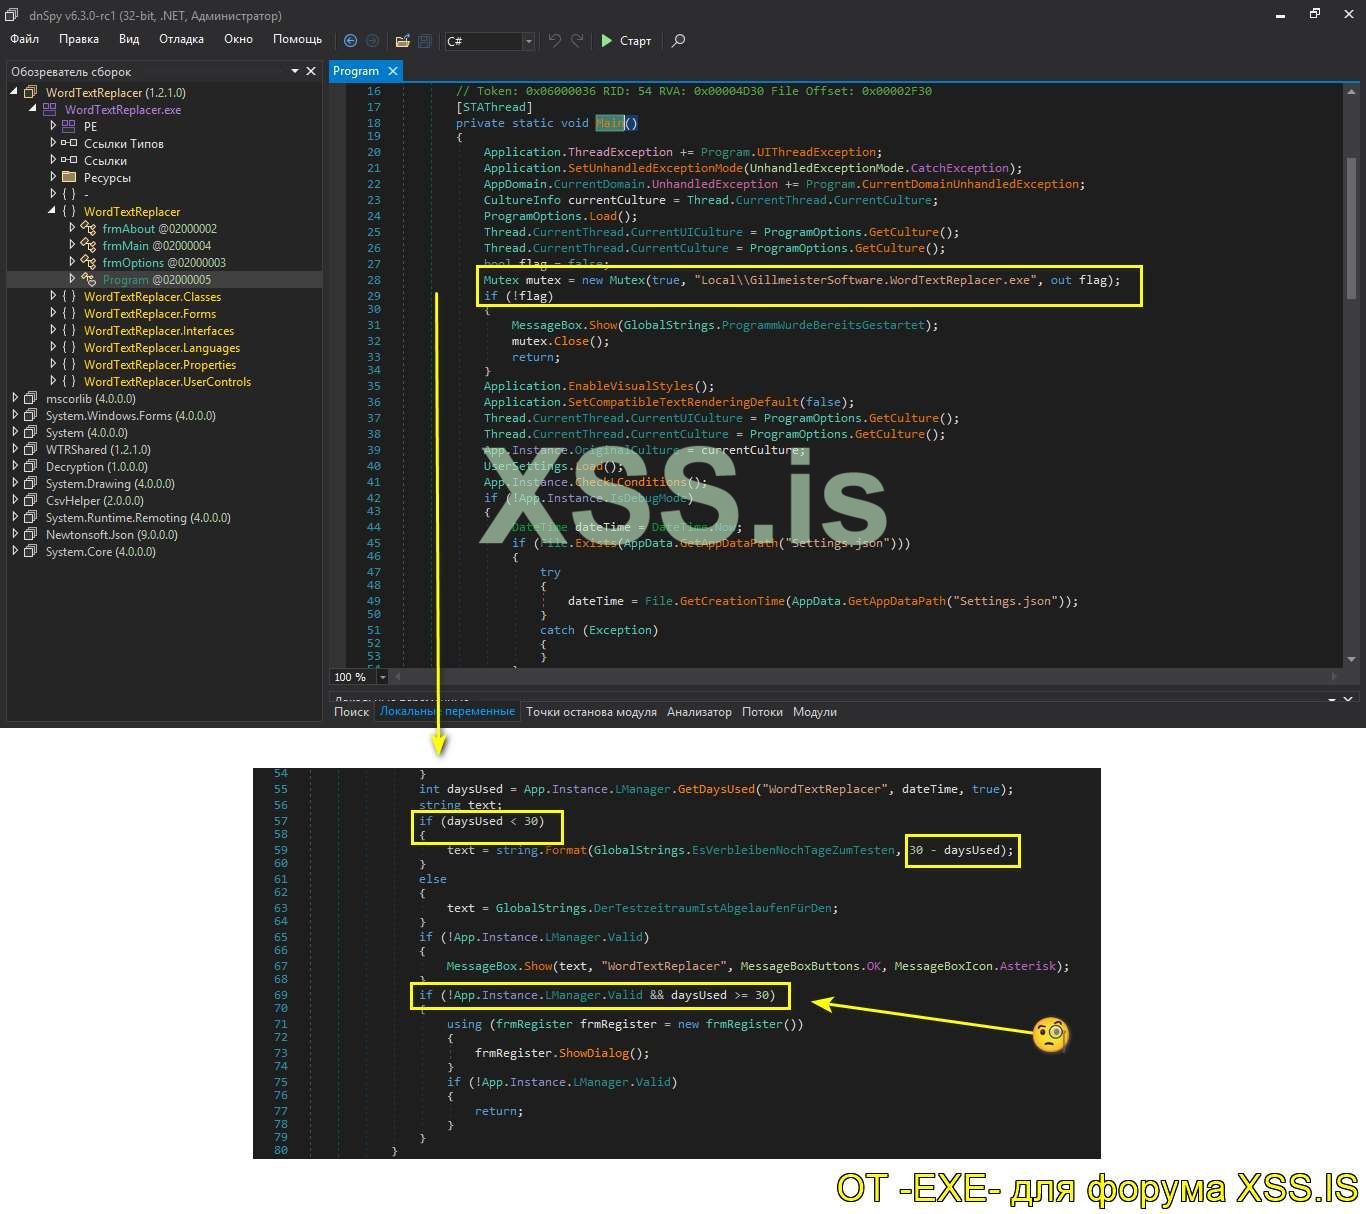Open search with the magnifier icon

pyautogui.click(x=678, y=41)
